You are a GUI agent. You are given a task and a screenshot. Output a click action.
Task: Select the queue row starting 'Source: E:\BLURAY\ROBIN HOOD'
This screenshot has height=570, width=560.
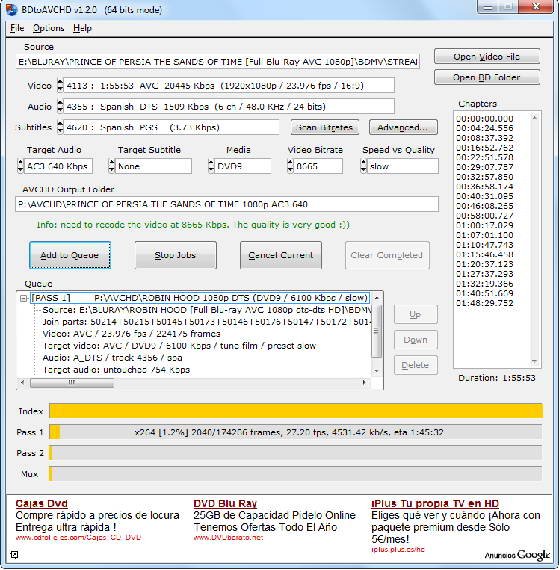click(x=207, y=310)
